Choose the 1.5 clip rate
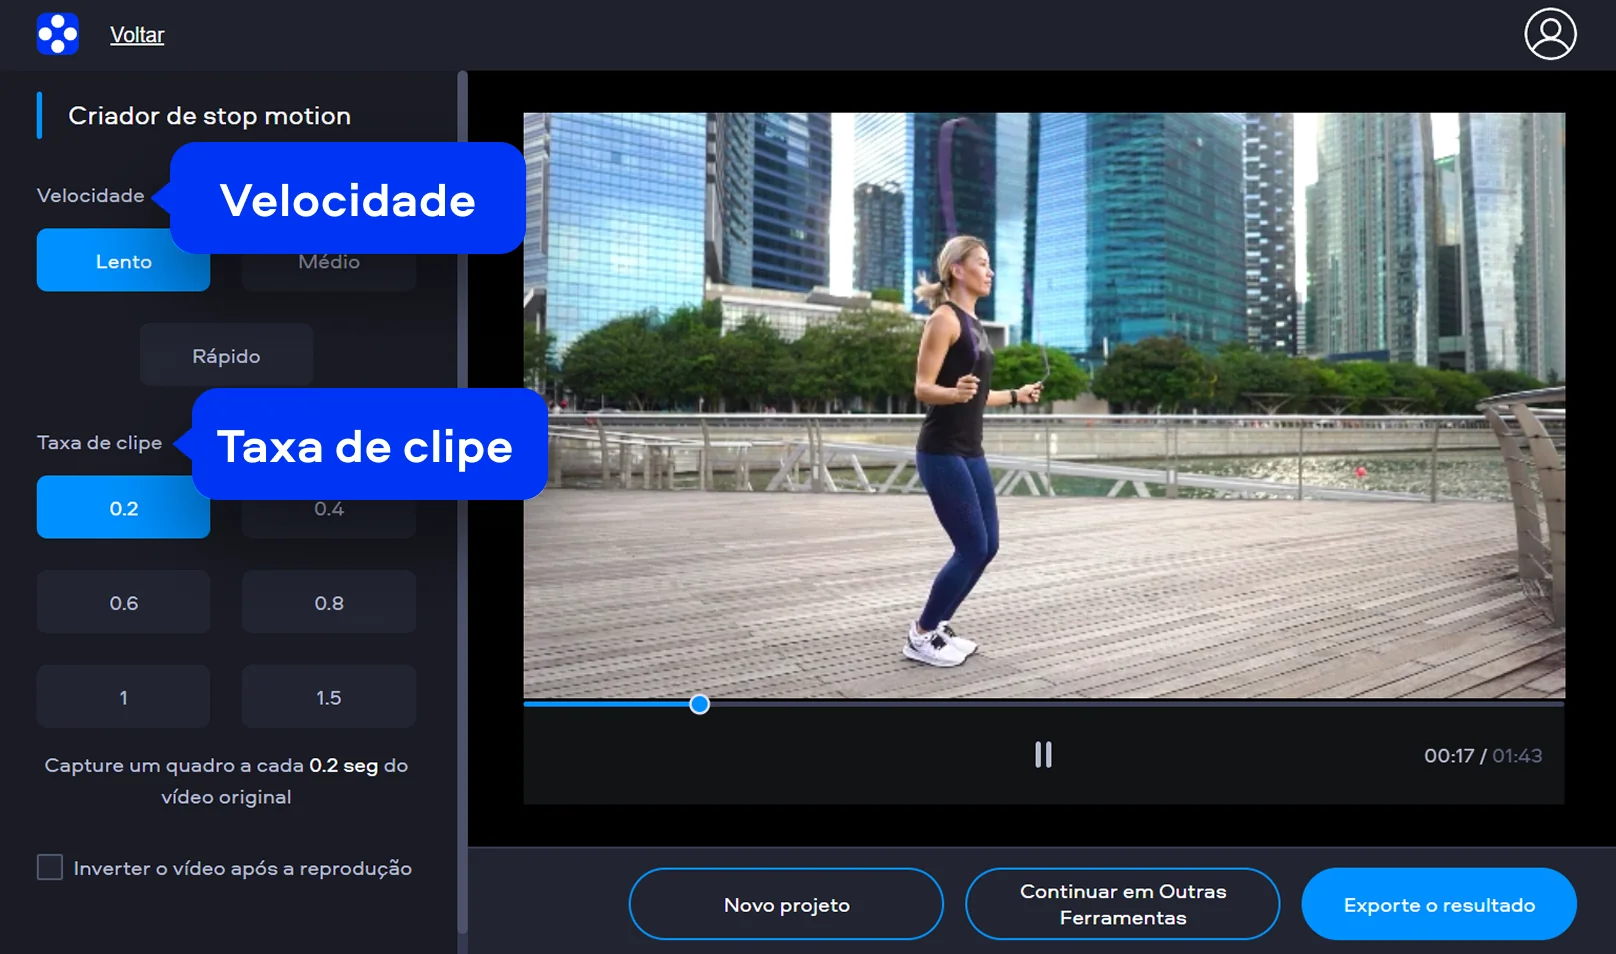Screen dimensions: 1616x954 [x=329, y=697]
